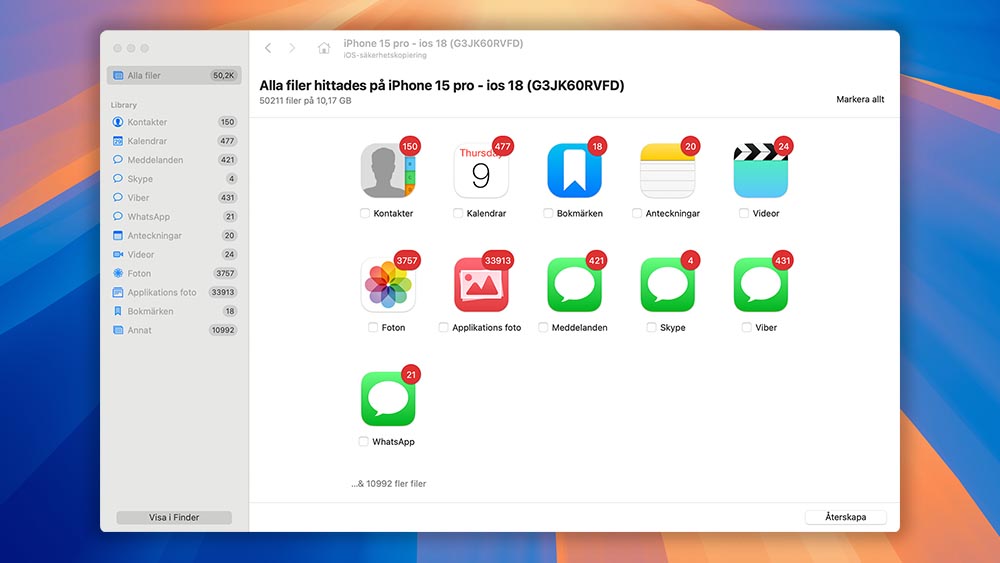Click the WhatsApp sidebar speech bubble icon
The width and height of the screenshot is (1000, 563).
click(x=117, y=216)
